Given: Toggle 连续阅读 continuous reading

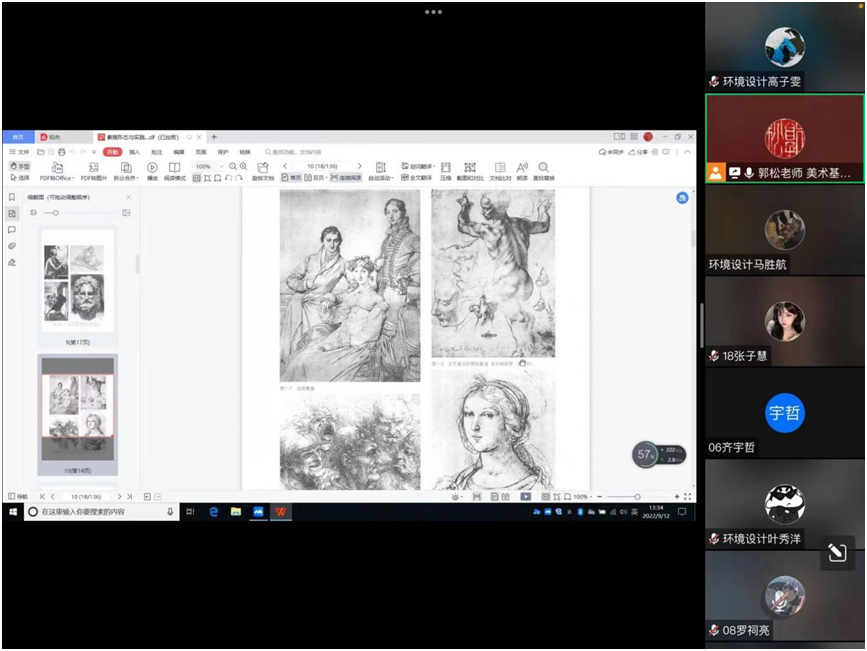Looking at the screenshot, I should pyautogui.click(x=346, y=178).
